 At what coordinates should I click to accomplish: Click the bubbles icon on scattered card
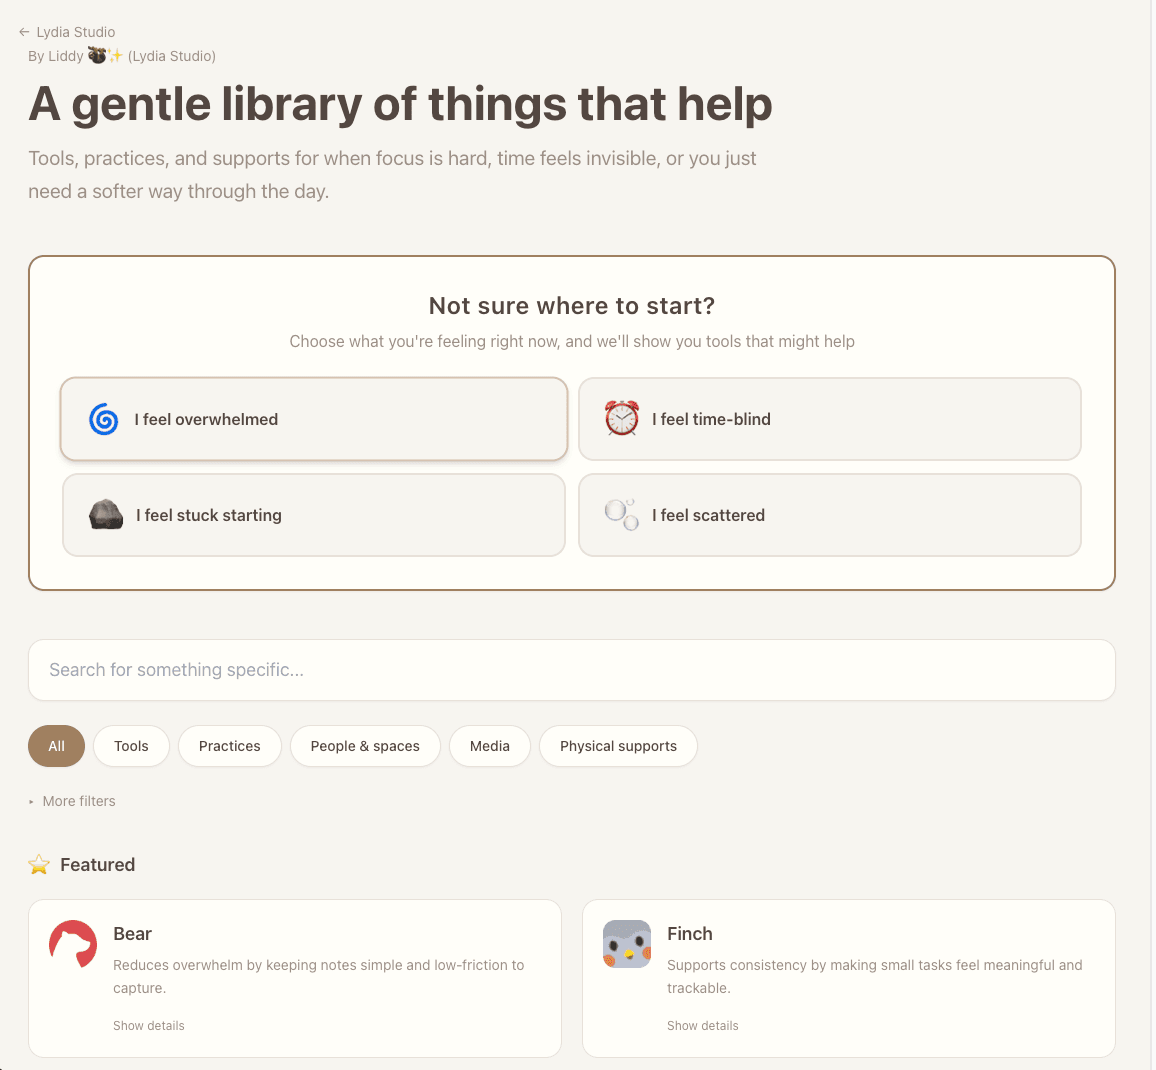pyautogui.click(x=621, y=514)
